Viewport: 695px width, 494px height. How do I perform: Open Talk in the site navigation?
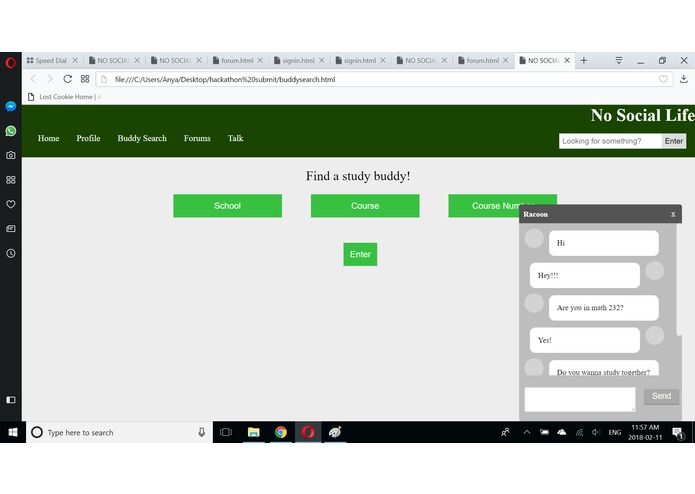(235, 138)
